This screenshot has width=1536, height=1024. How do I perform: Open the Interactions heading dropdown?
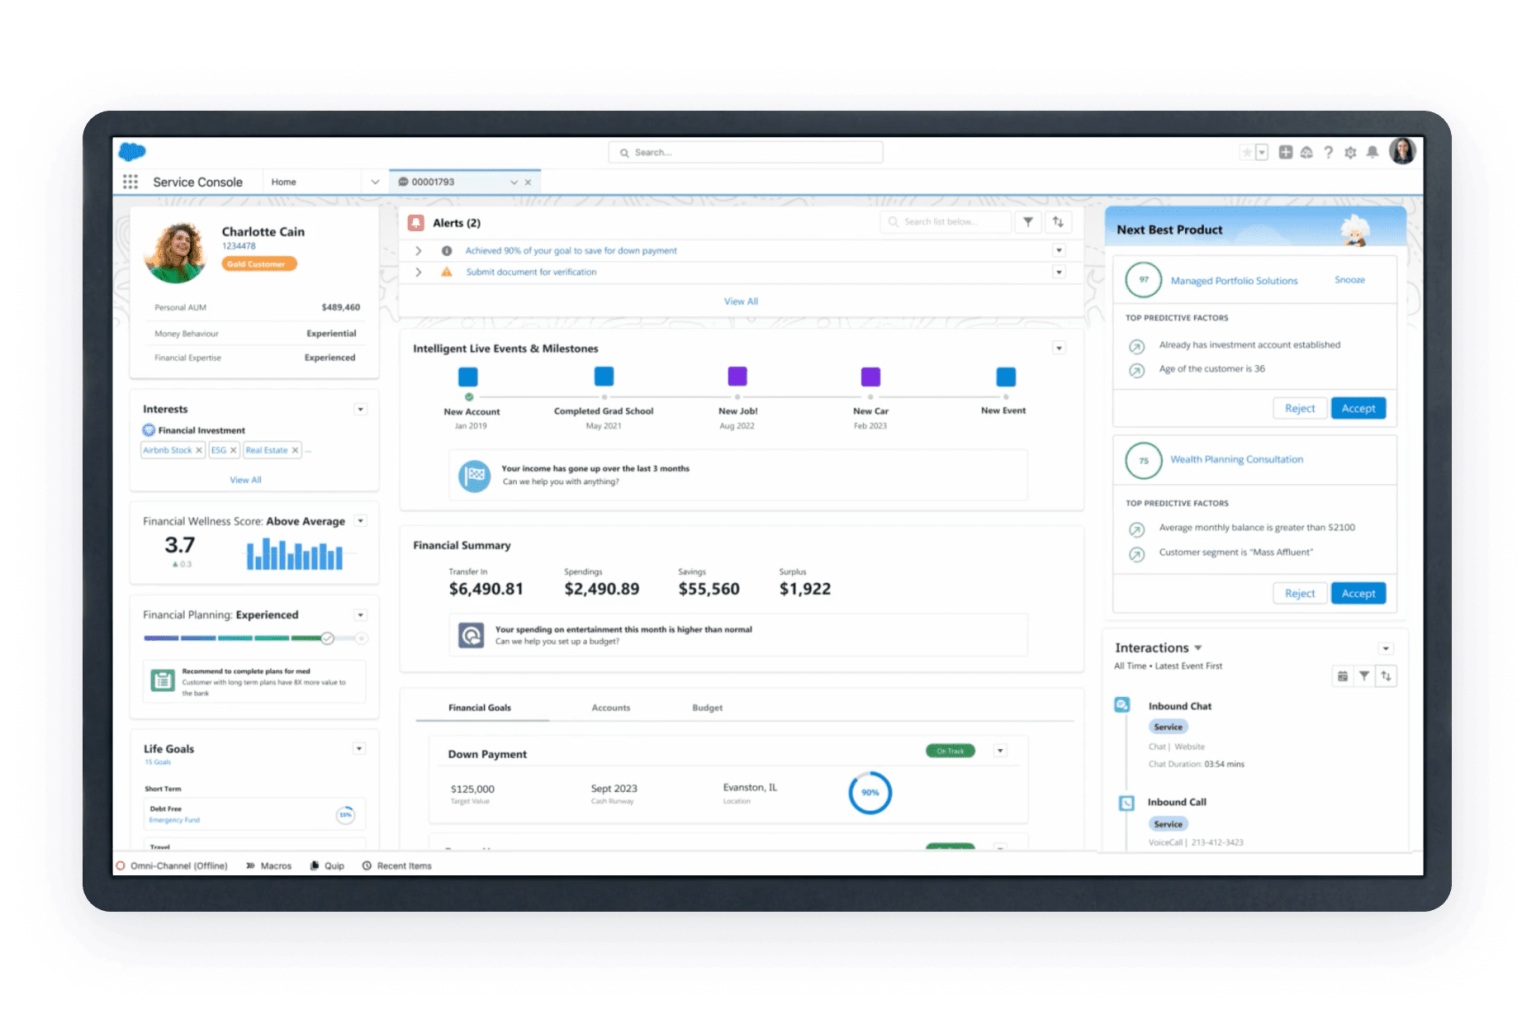tap(1198, 647)
